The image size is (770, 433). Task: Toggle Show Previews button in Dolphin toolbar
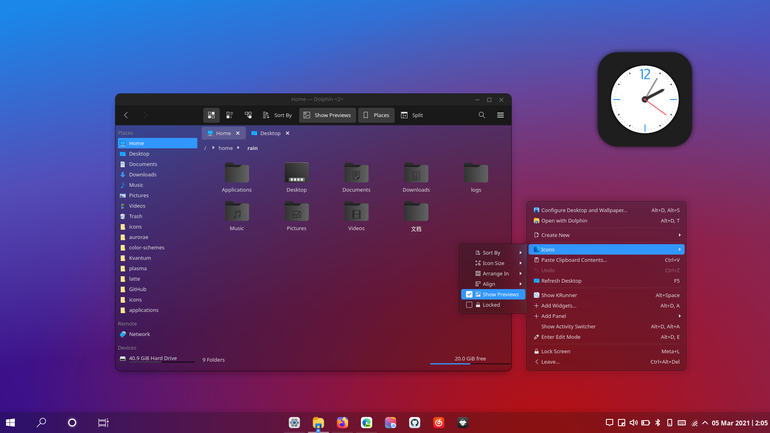(327, 115)
